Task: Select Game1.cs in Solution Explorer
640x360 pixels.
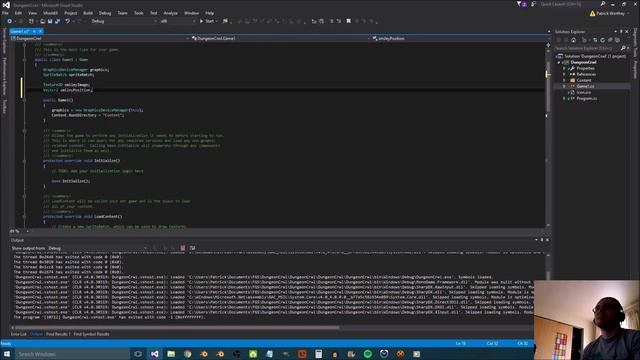Action: click(x=585, y=87)
